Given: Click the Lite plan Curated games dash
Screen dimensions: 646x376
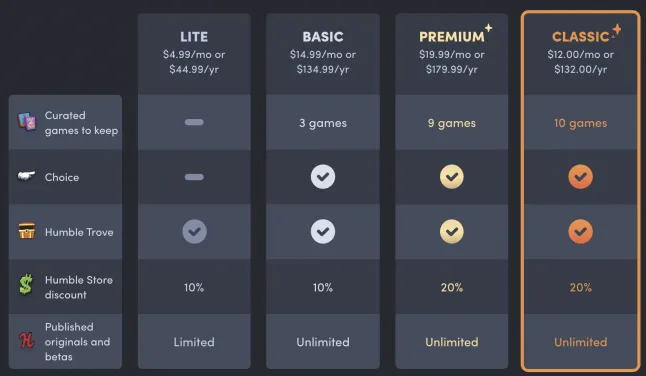Looking at the screenshot, I should tap(194, 122).
